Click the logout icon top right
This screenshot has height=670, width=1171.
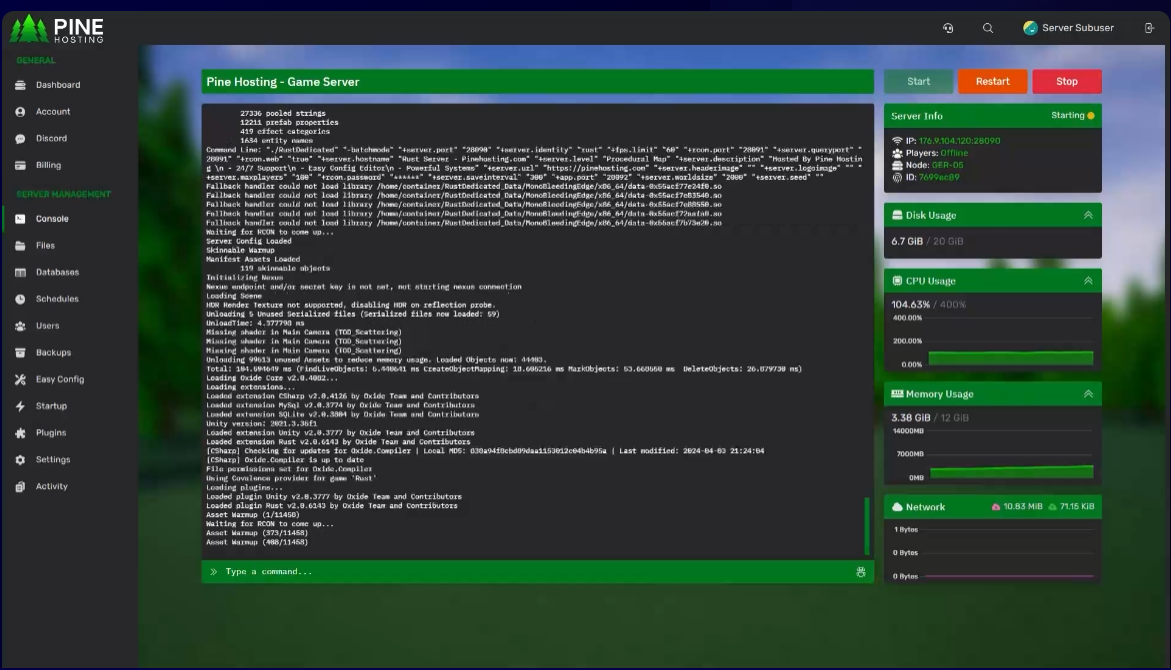click(x=1149, y=28)
